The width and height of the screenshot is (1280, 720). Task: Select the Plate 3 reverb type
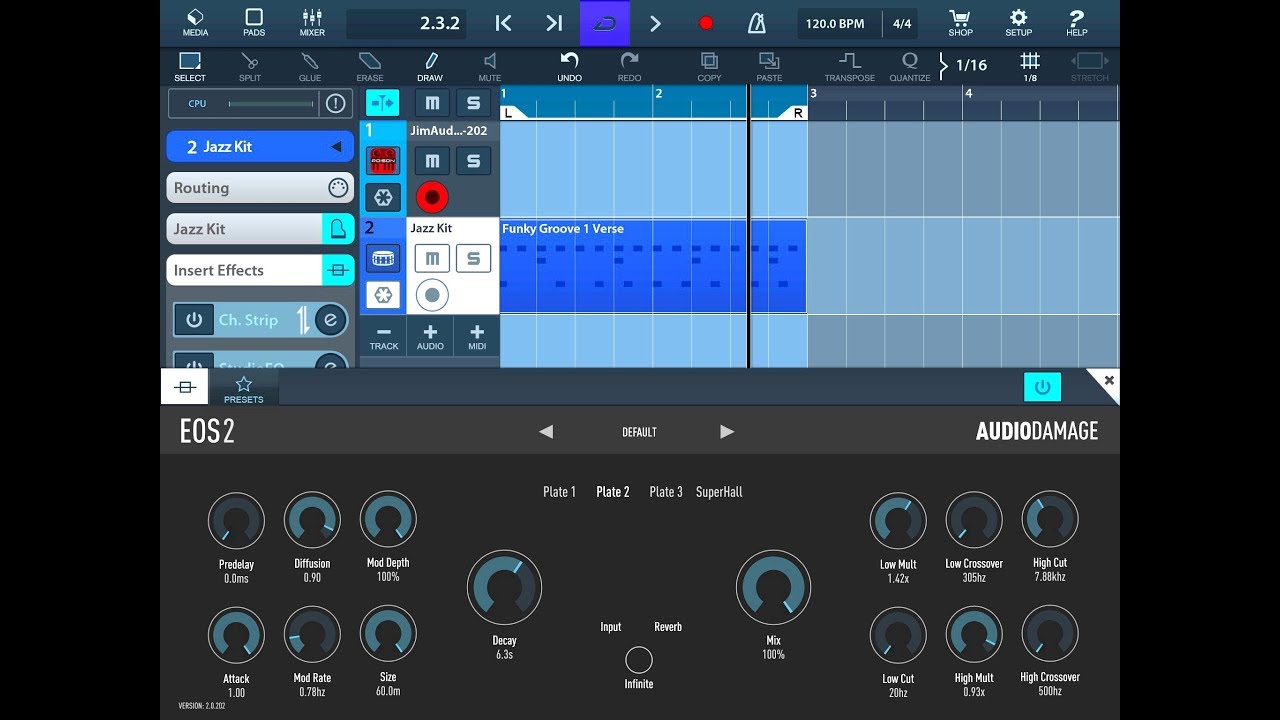[x=666, y=492]
